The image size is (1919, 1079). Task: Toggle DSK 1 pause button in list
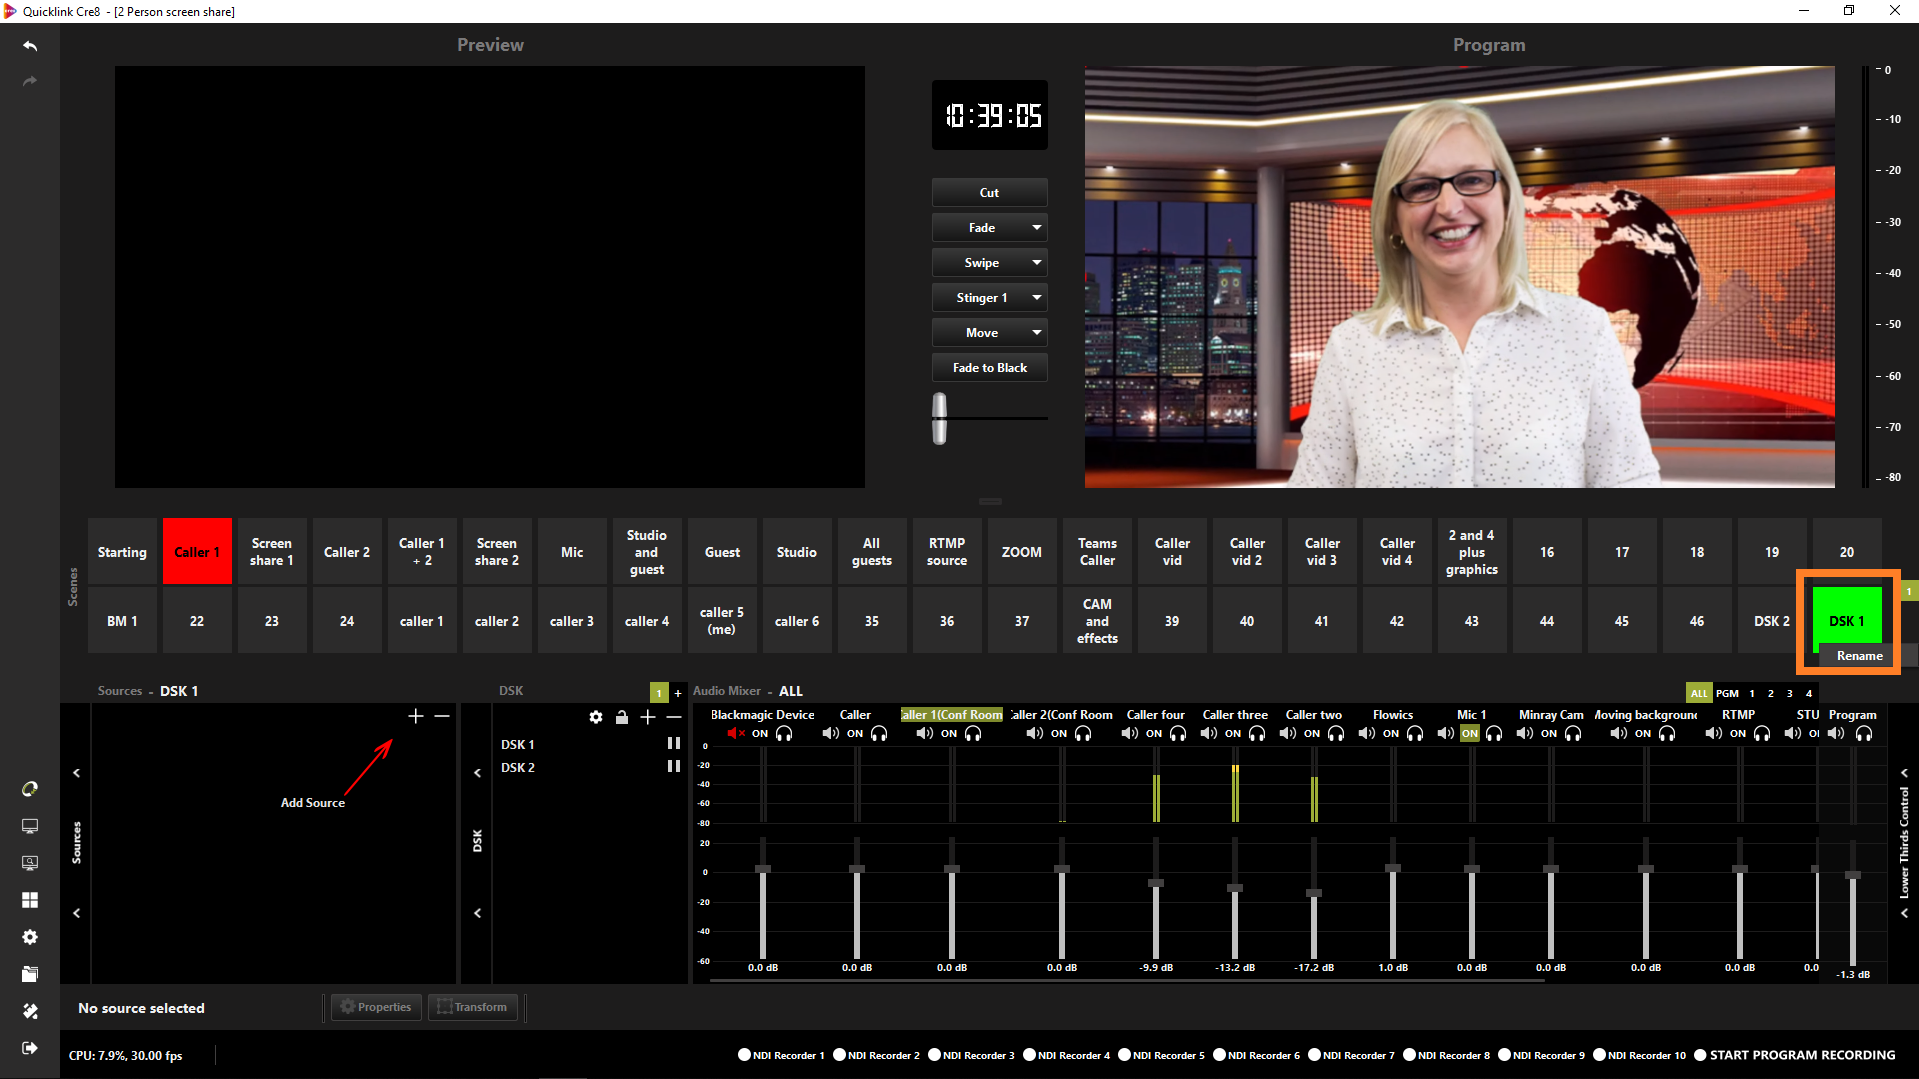coord(674,744)
